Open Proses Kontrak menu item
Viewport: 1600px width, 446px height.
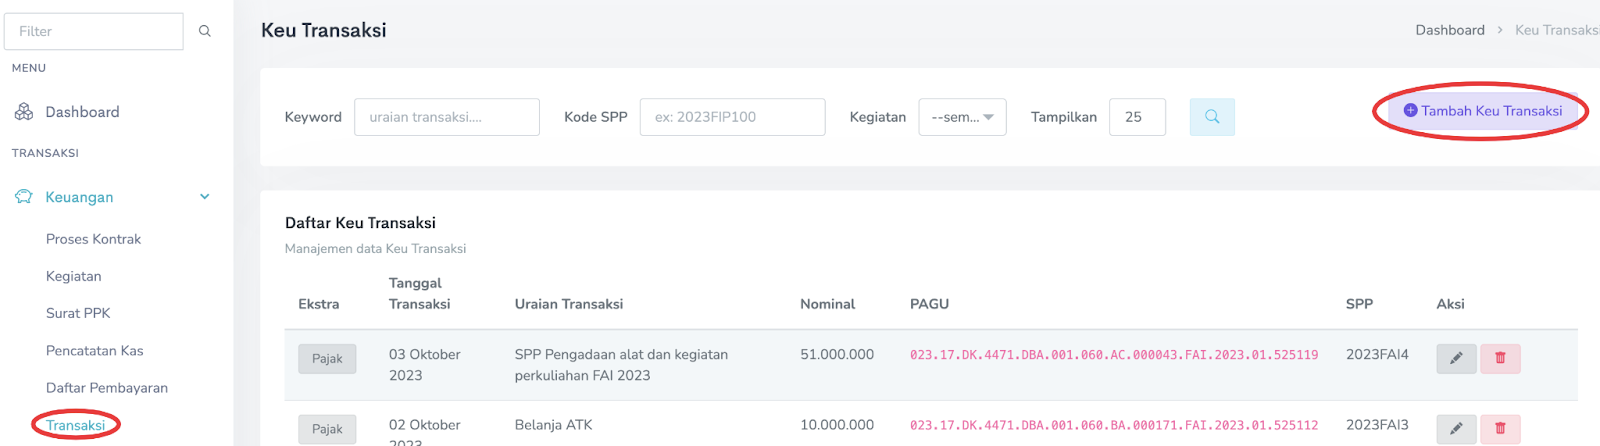tap(93, 239)
